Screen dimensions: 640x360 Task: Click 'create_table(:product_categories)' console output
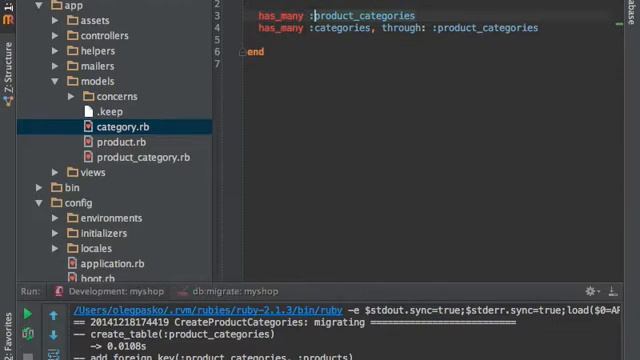[182, 334]
